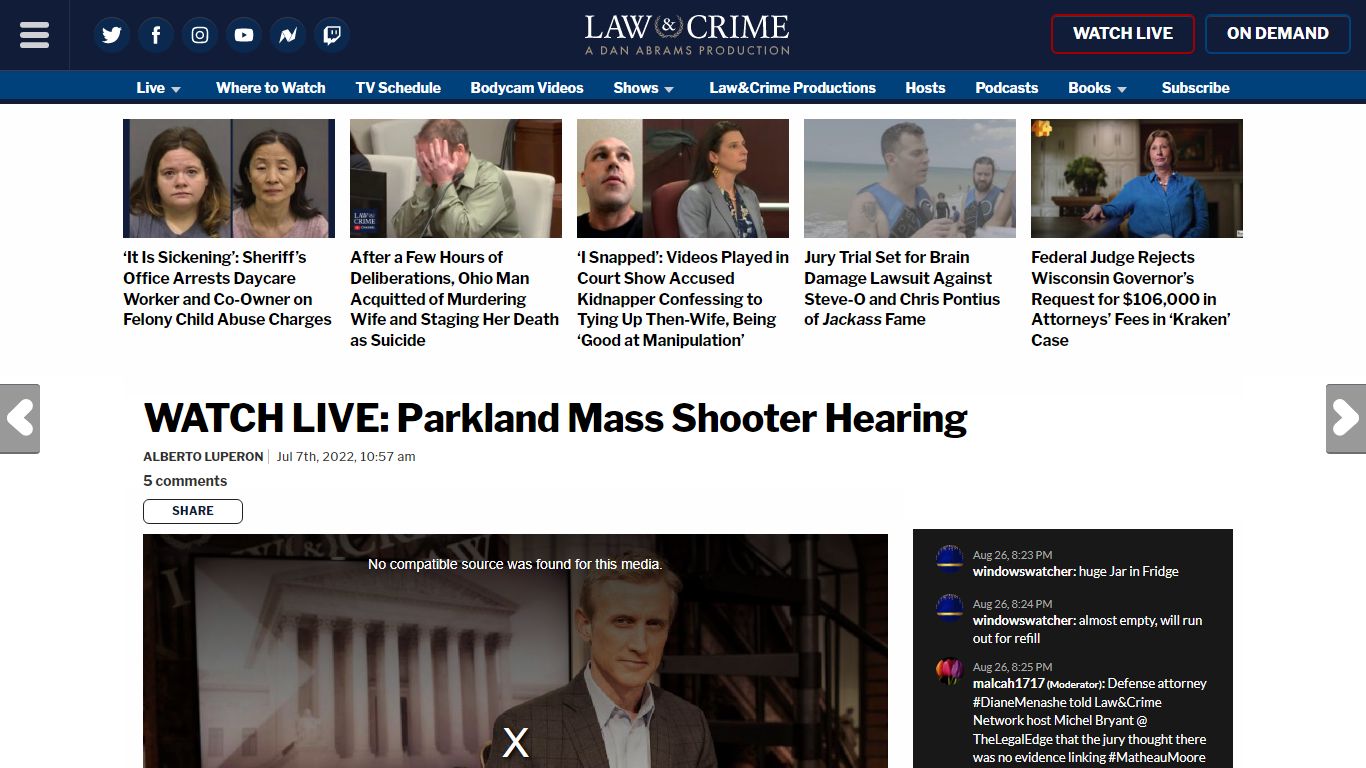Open the NewsBreak social icon
1366x768 pixels.
[x=288, y=35]
